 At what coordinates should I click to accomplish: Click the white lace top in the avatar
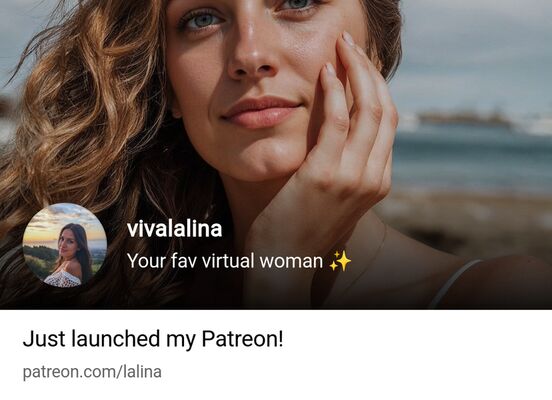(x=63, y=277)
